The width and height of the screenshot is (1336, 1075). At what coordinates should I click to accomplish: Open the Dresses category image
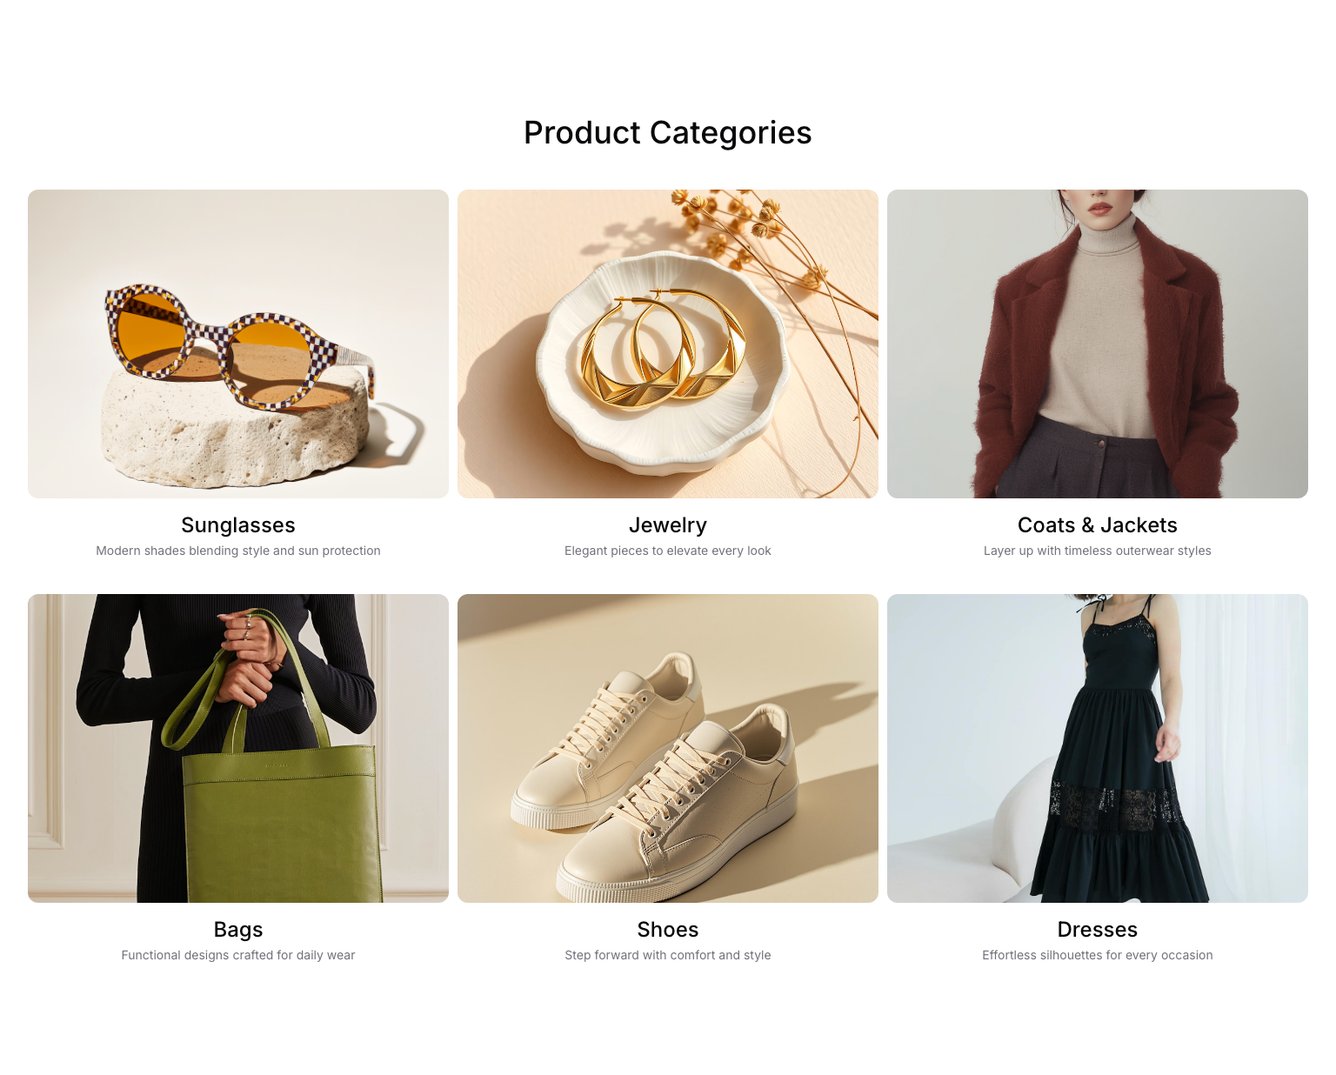click(1097, 748)
